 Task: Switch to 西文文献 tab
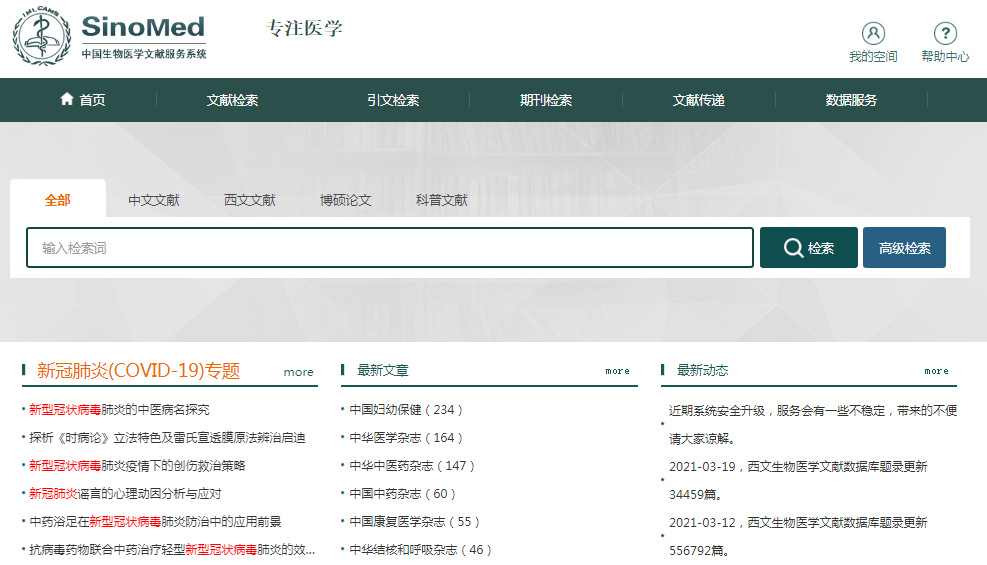point(250,200)
